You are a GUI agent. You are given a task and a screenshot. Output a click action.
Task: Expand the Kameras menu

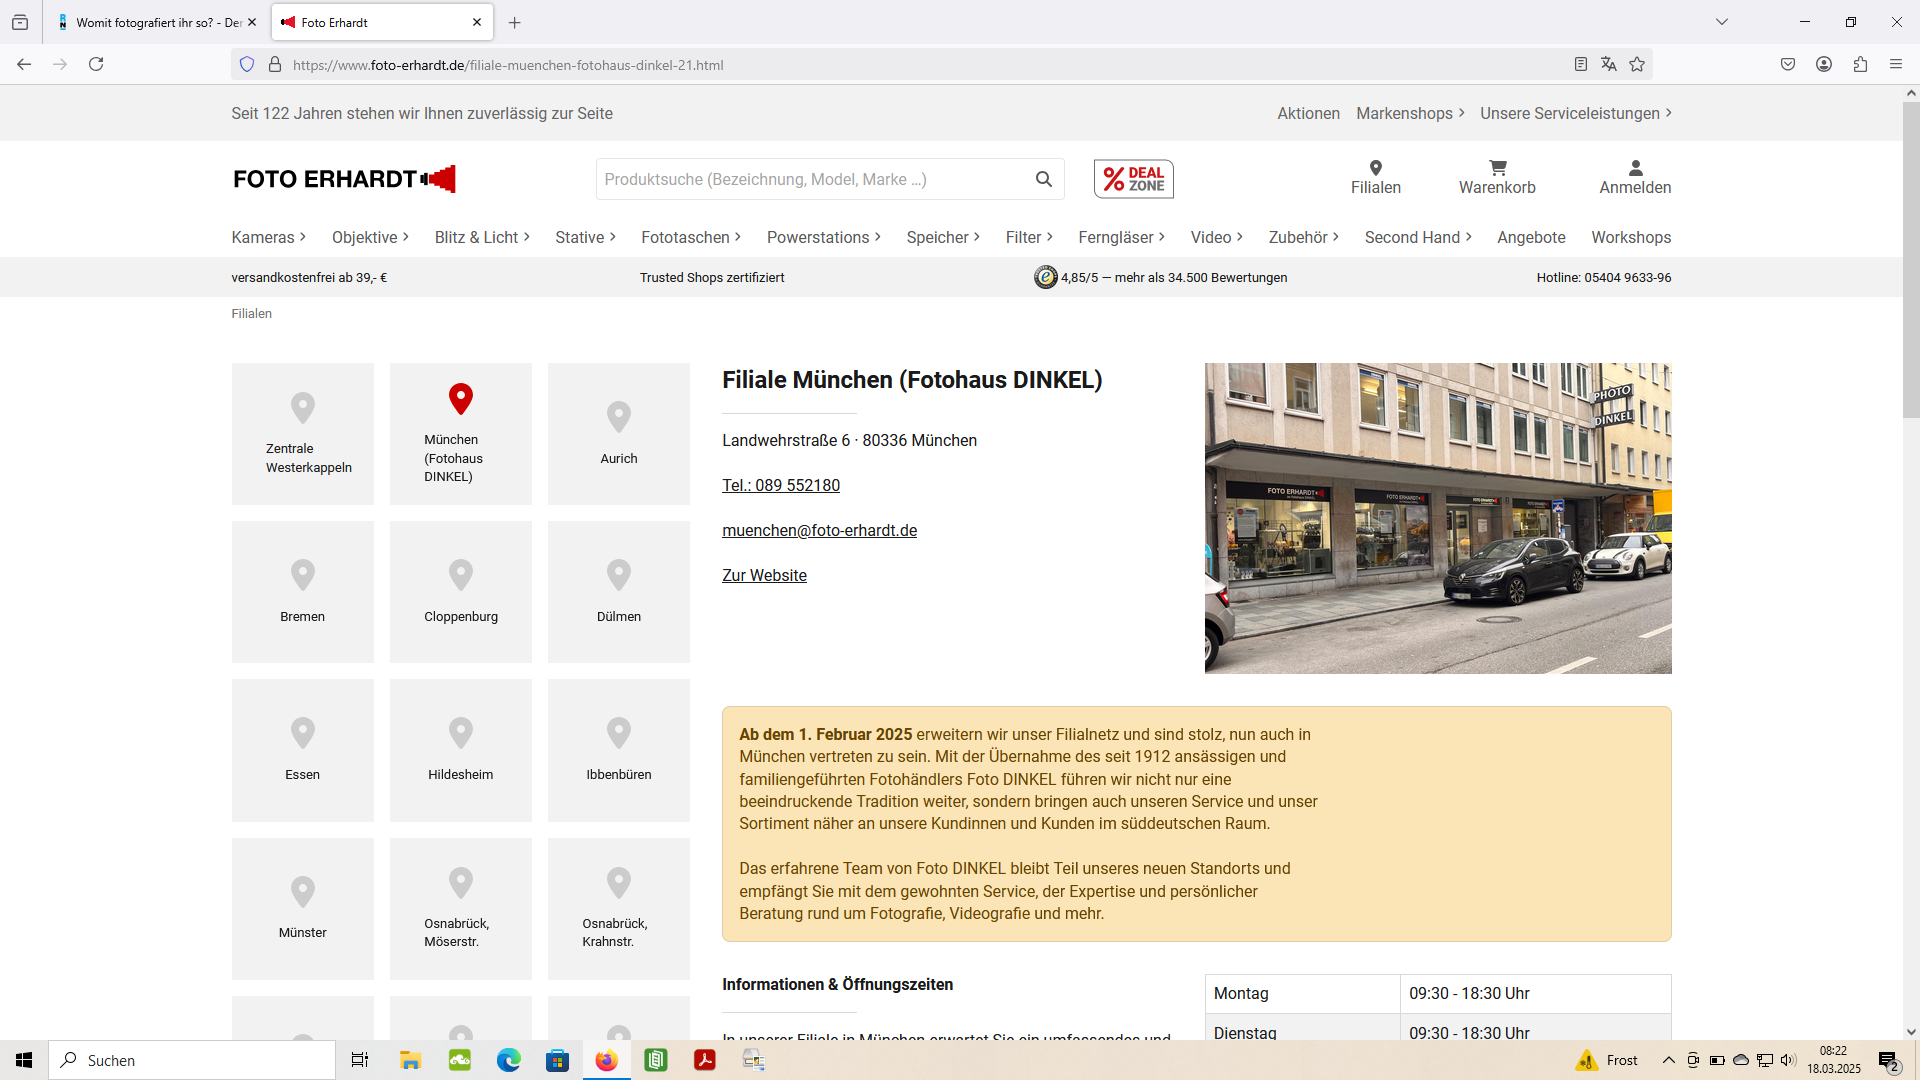268,238
